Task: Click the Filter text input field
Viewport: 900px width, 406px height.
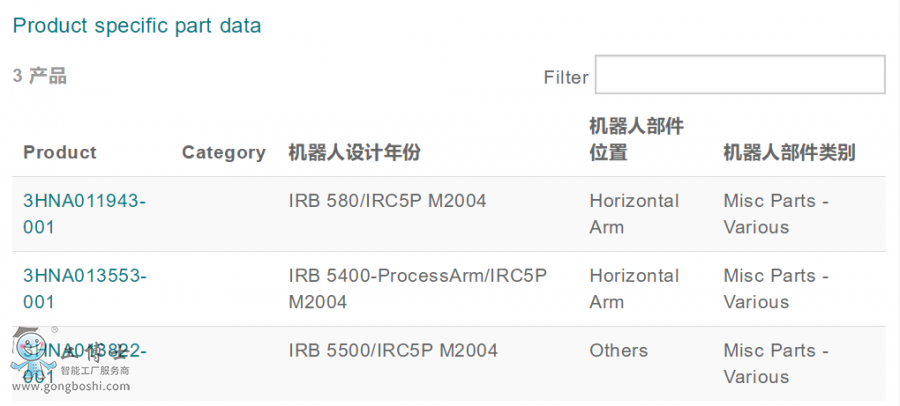Action: tap(740, 75)
